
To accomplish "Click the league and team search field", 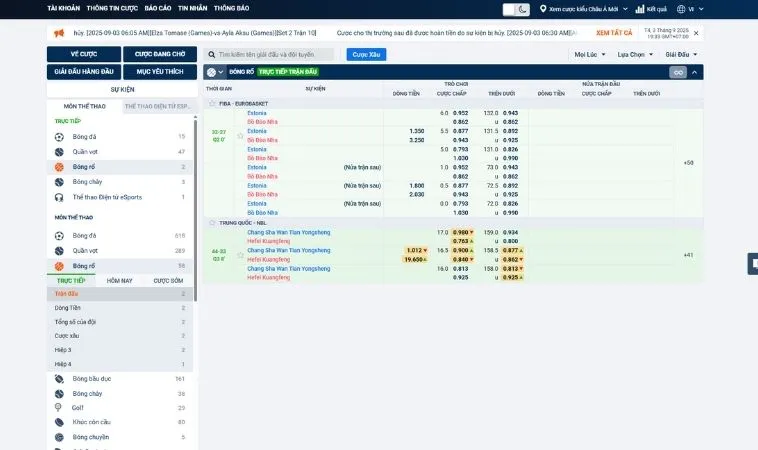I will (275, 54).
